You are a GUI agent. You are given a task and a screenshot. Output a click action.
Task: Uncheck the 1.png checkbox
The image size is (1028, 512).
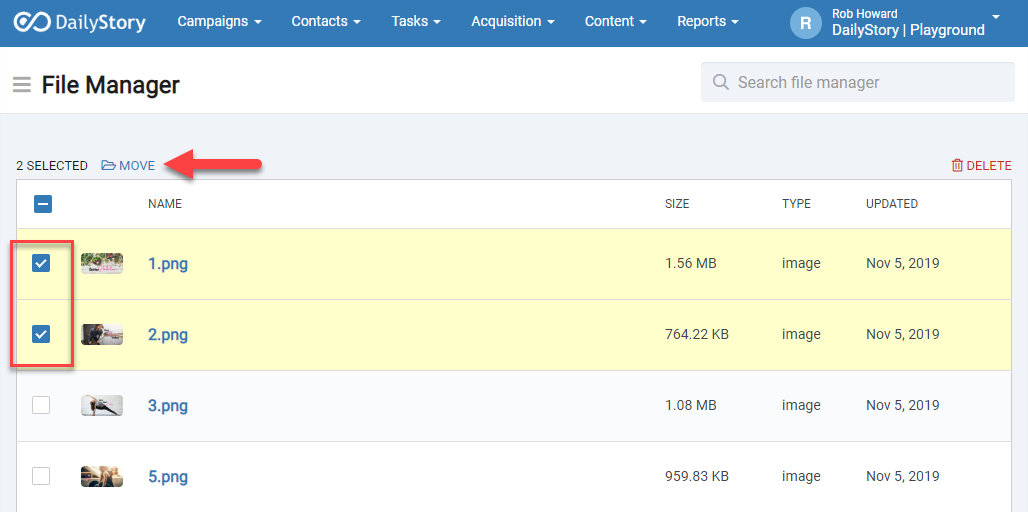click(41, 263)
